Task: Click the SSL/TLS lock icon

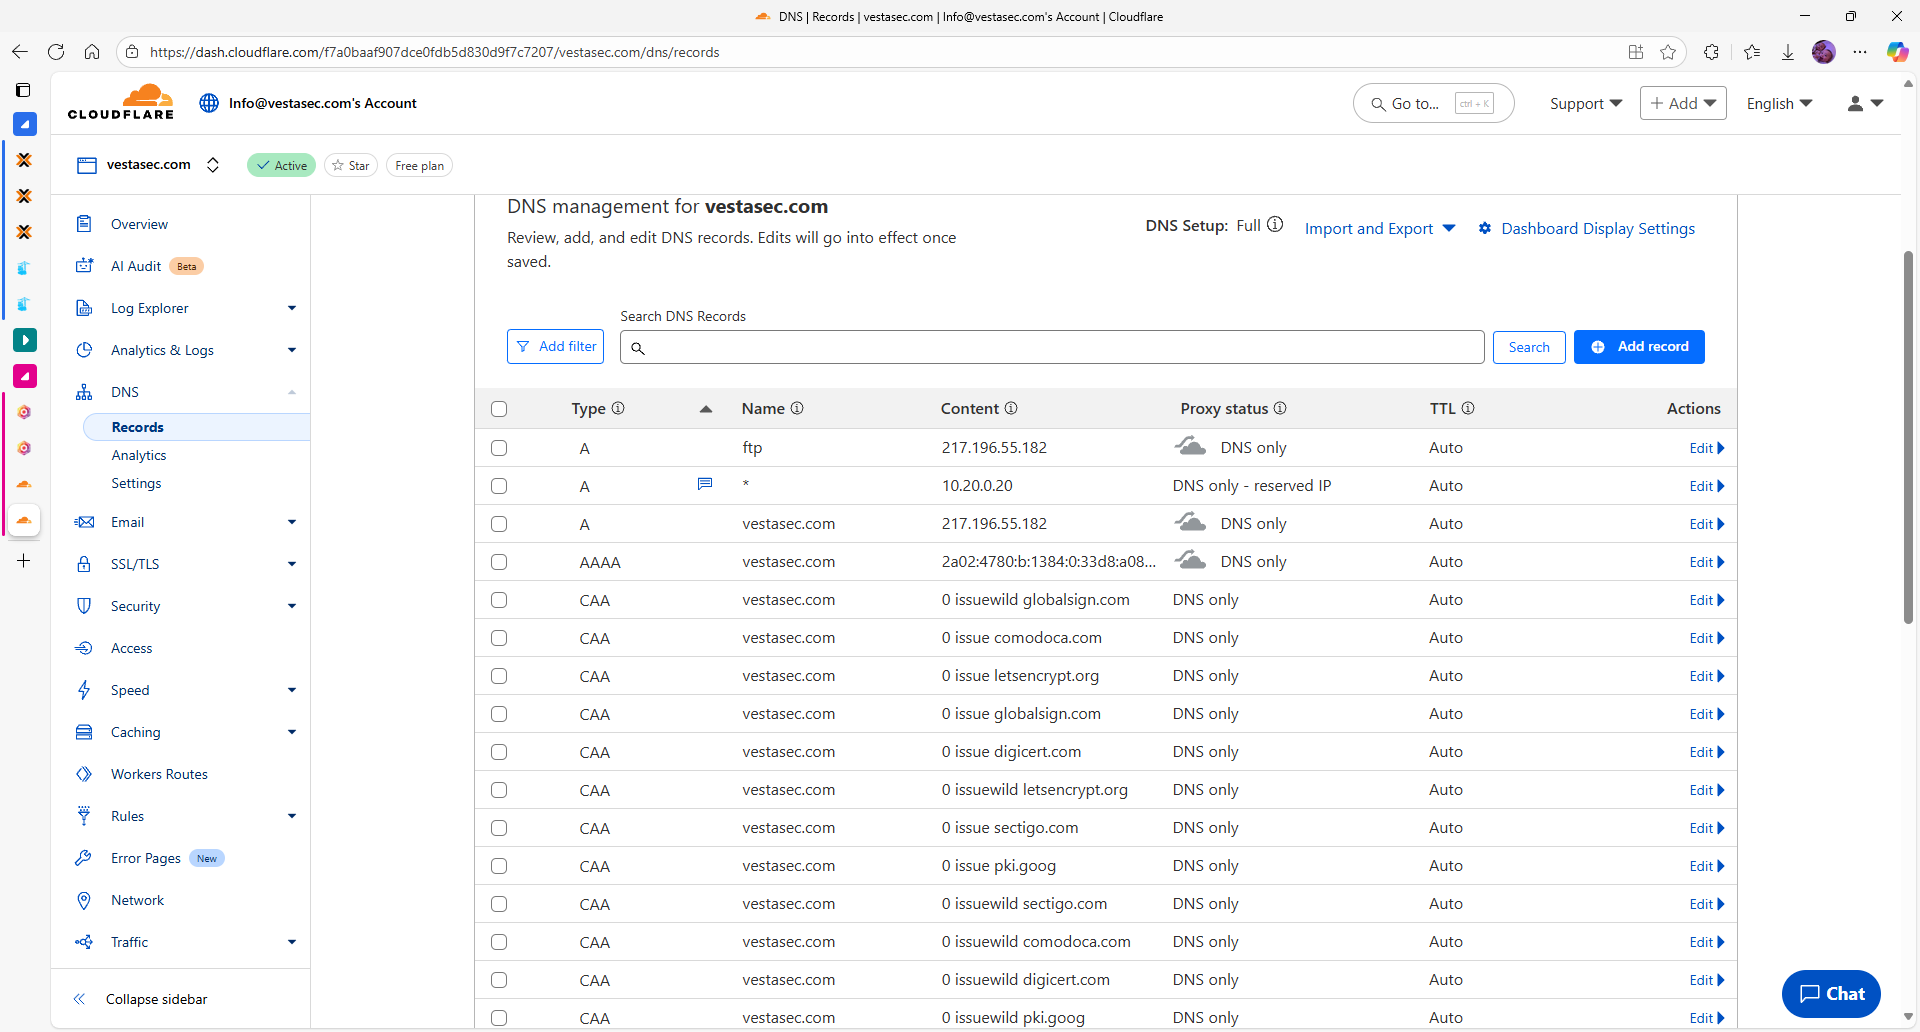Action: click(x=84, y=564)
